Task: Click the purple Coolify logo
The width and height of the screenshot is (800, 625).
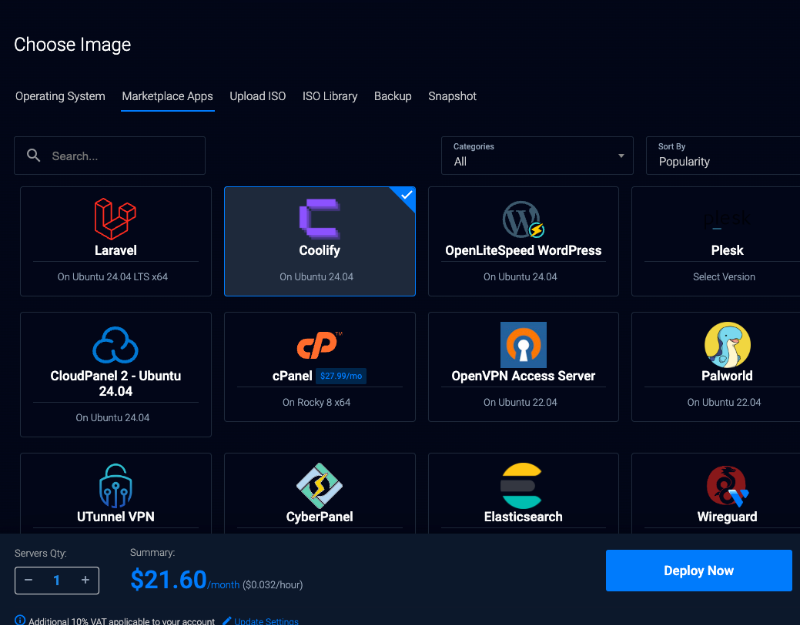Action: pyautogui.click(x=319, y=219)
